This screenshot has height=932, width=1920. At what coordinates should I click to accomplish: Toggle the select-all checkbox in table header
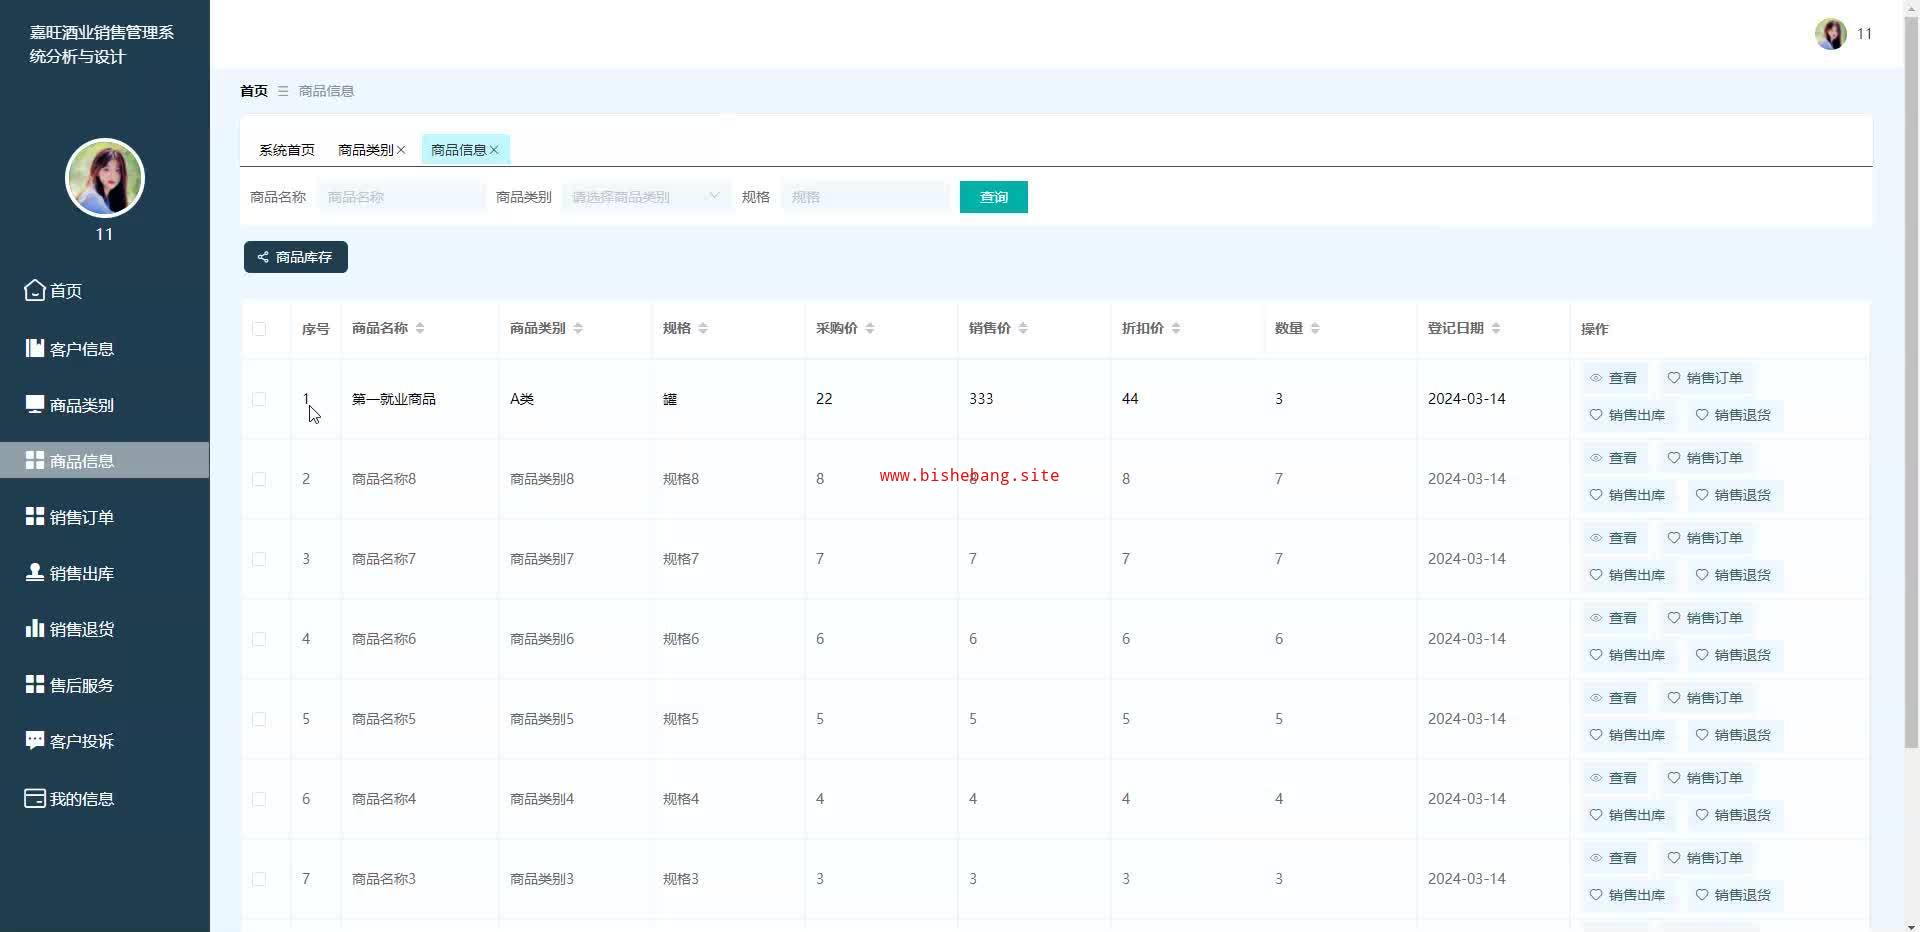[x=259, y=329]
